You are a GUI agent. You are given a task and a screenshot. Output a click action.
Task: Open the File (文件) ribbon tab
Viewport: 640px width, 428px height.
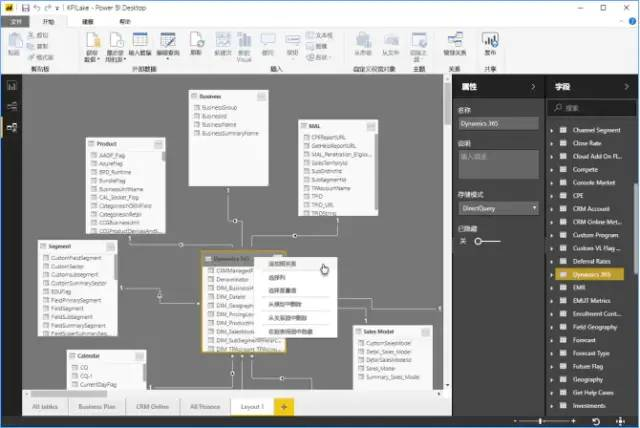(16, 22)
